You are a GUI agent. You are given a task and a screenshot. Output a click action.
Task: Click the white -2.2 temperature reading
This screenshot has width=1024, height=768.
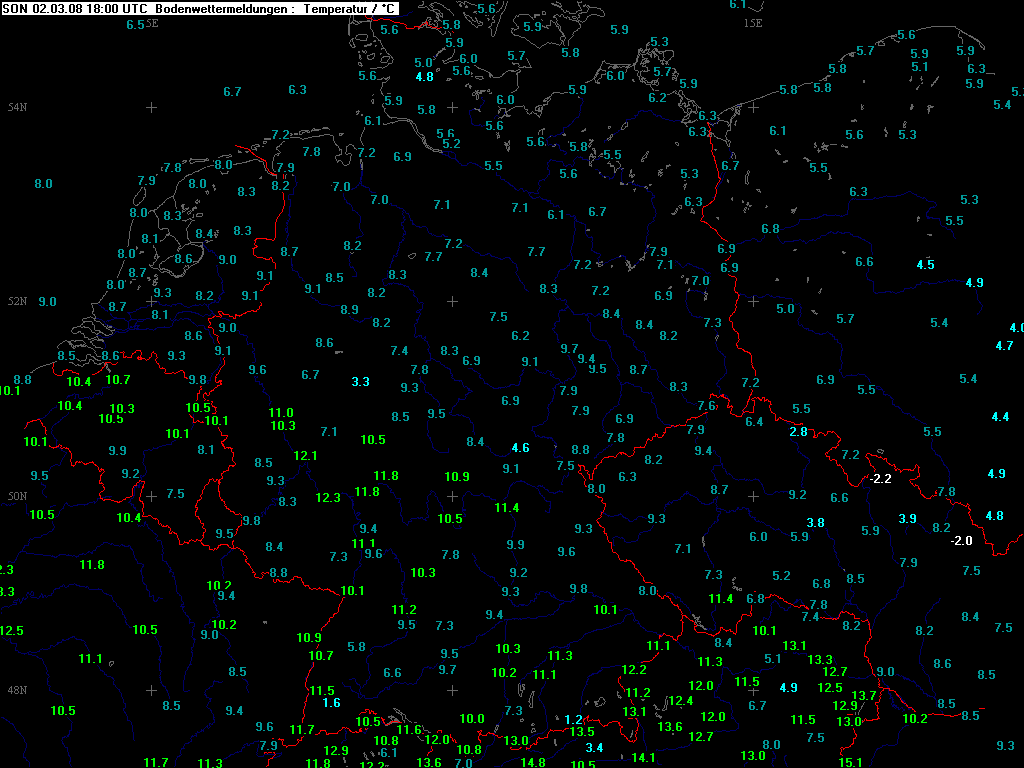881,479
